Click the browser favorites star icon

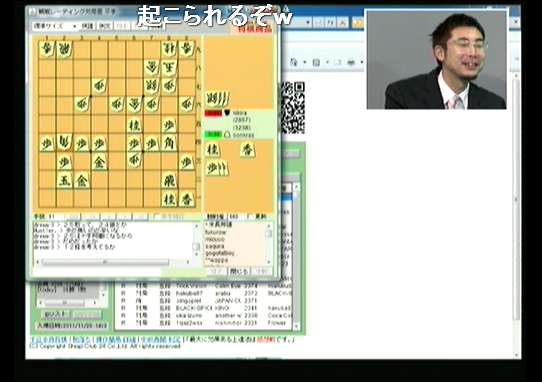pyautogui.click(x=357, y=22)
